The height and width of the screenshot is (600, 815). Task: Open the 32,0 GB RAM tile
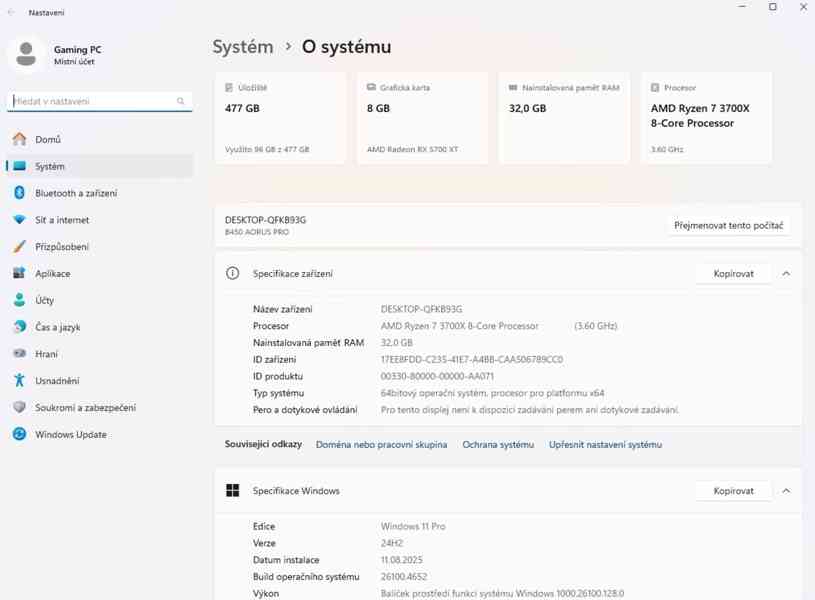click(x=564, y=118)
